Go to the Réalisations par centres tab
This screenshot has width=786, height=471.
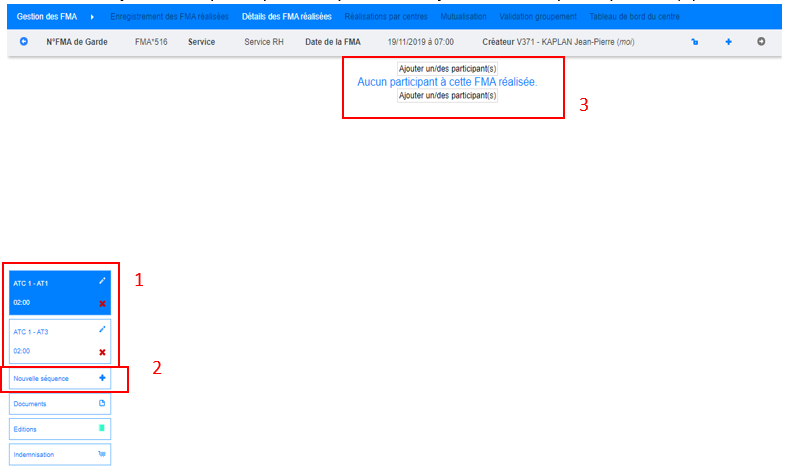click(386, 17)
